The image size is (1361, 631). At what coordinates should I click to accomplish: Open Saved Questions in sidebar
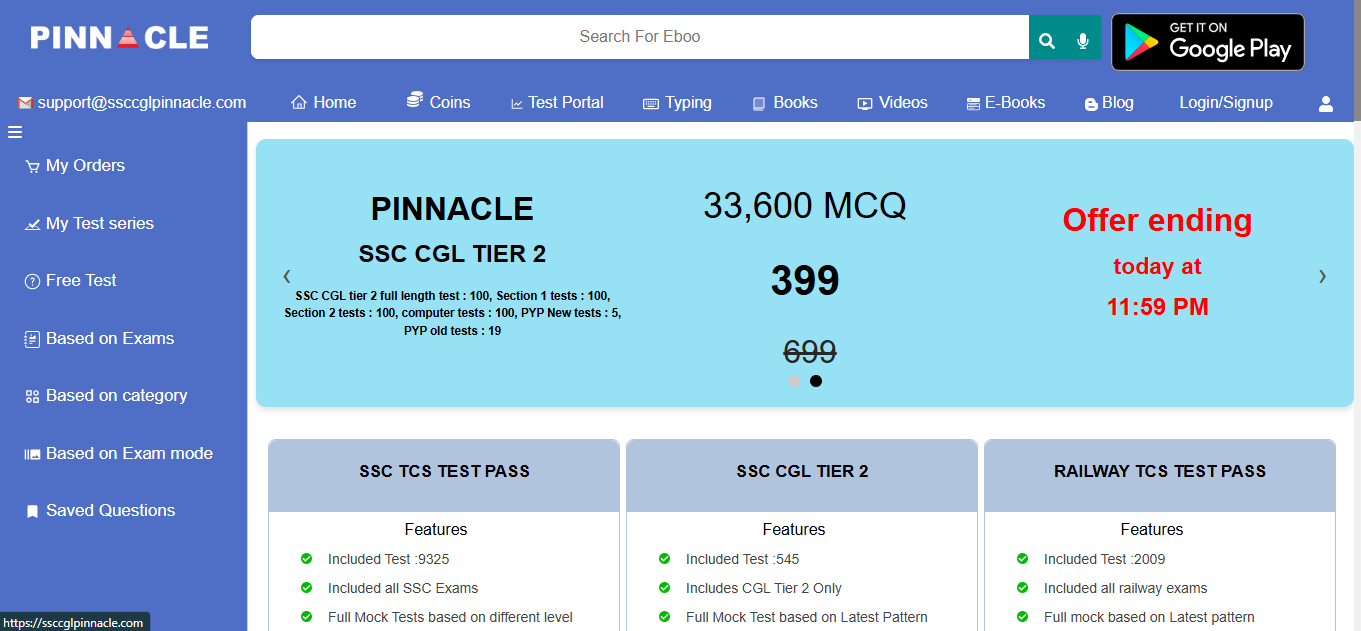(x=110, y=511)
